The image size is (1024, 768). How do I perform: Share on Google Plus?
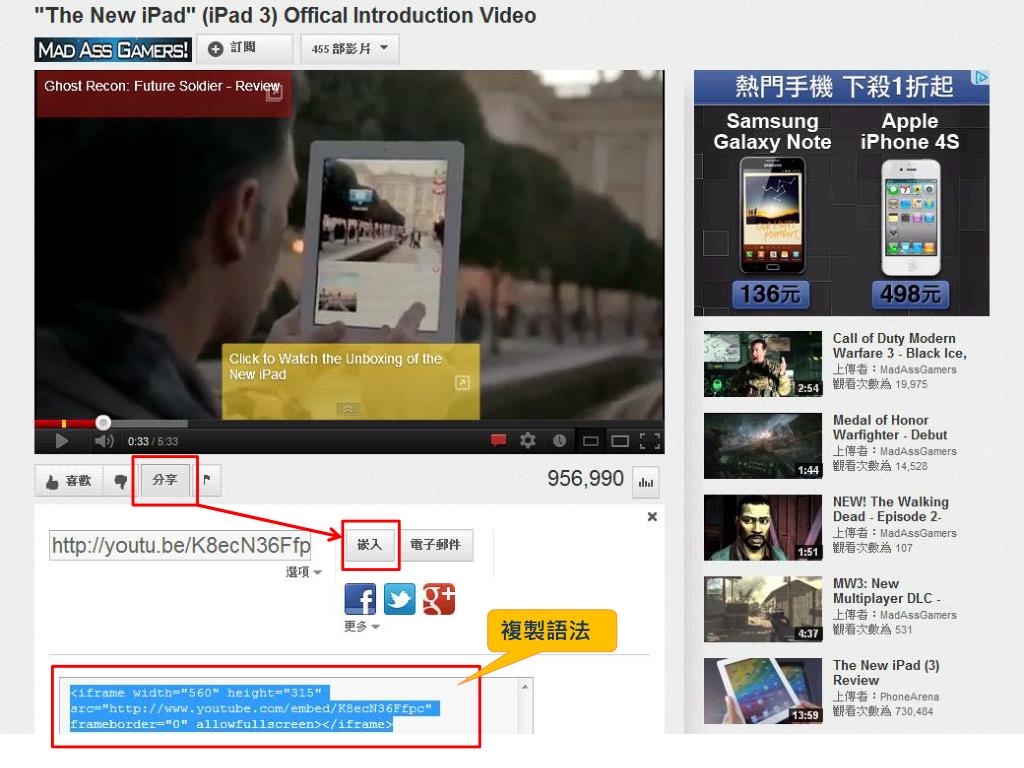click(439, 599)
